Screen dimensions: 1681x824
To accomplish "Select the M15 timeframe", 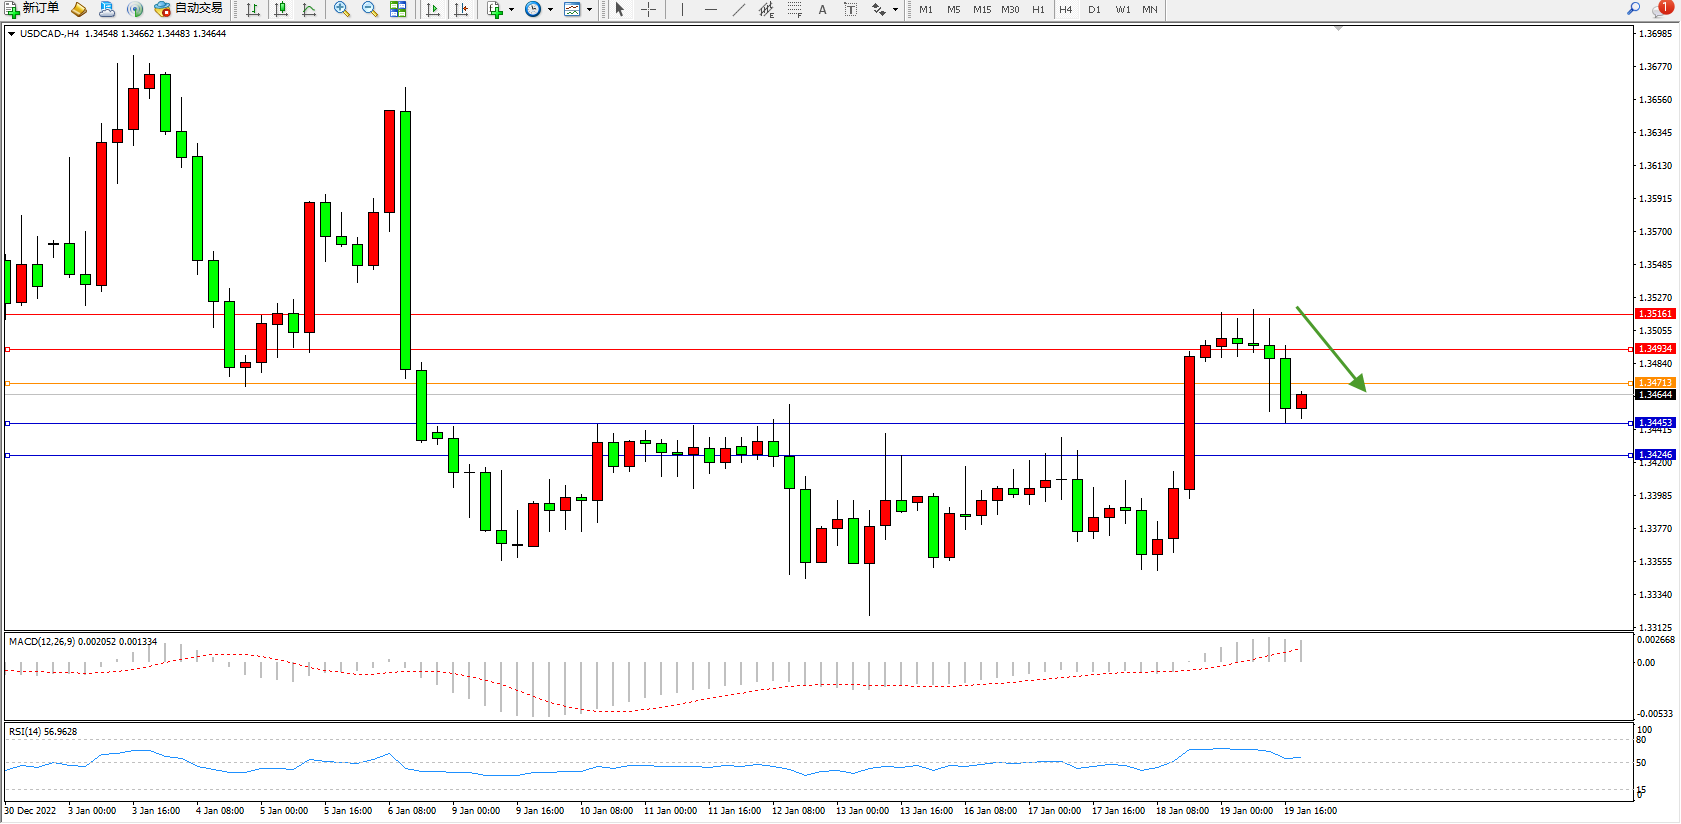I will pyautogui.click(x=982, y=9).
